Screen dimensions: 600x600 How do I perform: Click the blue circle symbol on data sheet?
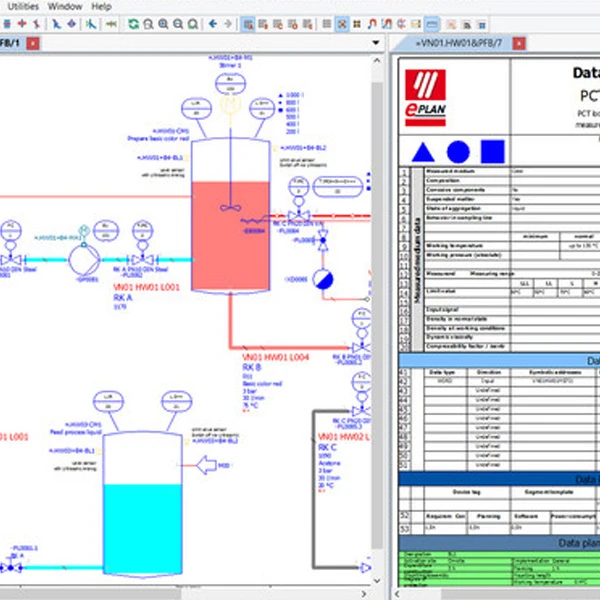pos(457,151)
